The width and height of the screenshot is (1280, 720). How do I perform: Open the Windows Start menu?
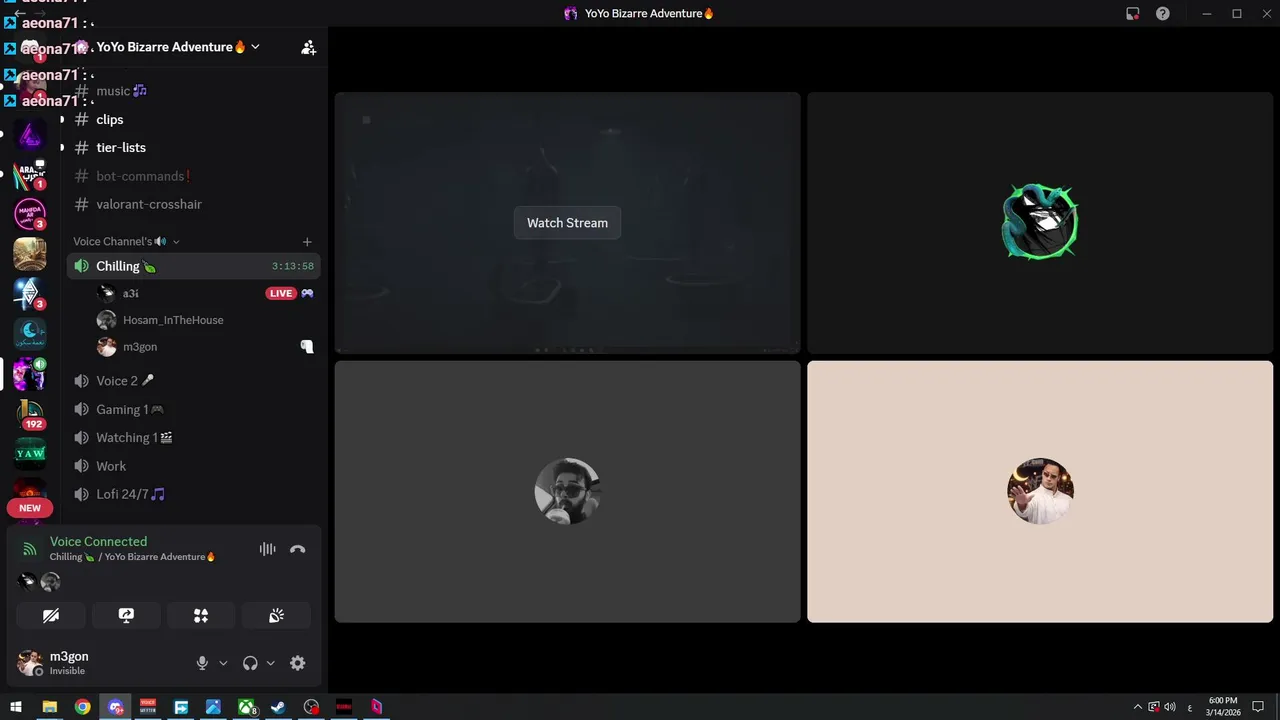(x=16, y=707)
